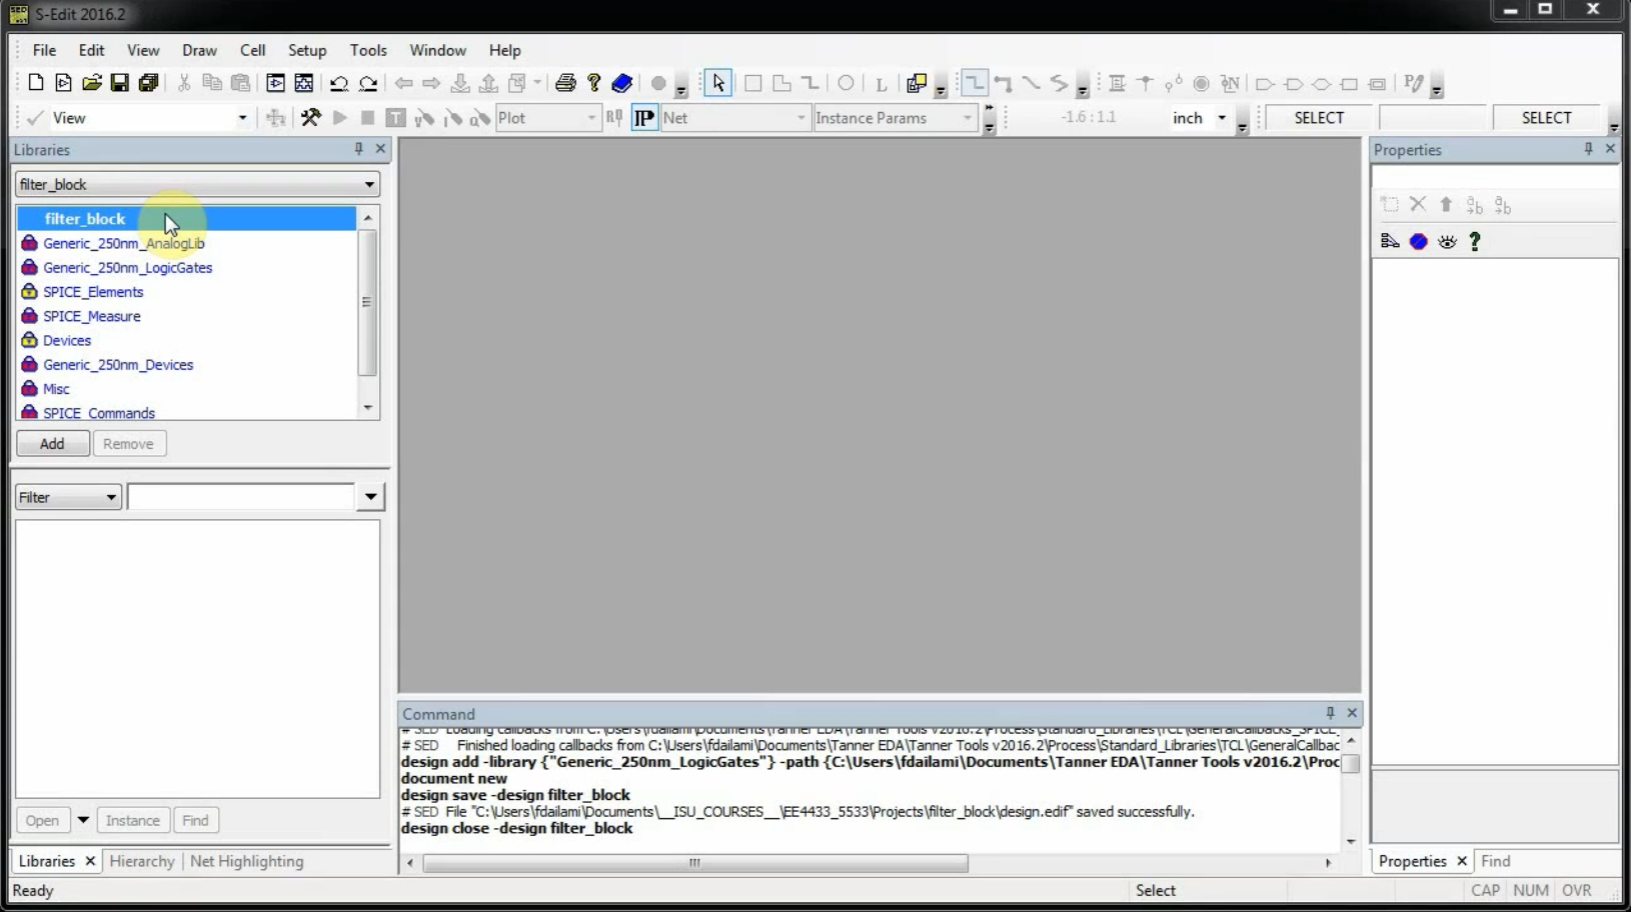The image size is (1631, 912).
Task: Click the Print icon in toolbar
Action: pyautogui.click(x=565, y=83)
